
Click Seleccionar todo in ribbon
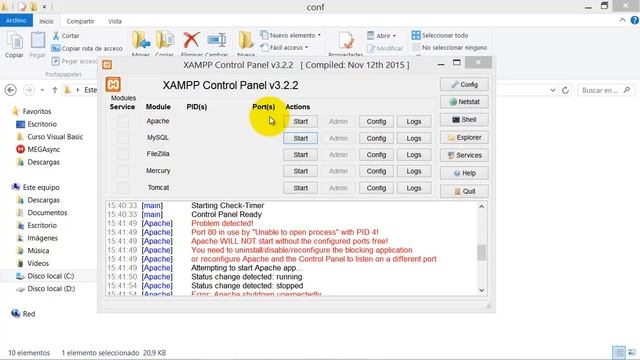(x=440, y=36)
